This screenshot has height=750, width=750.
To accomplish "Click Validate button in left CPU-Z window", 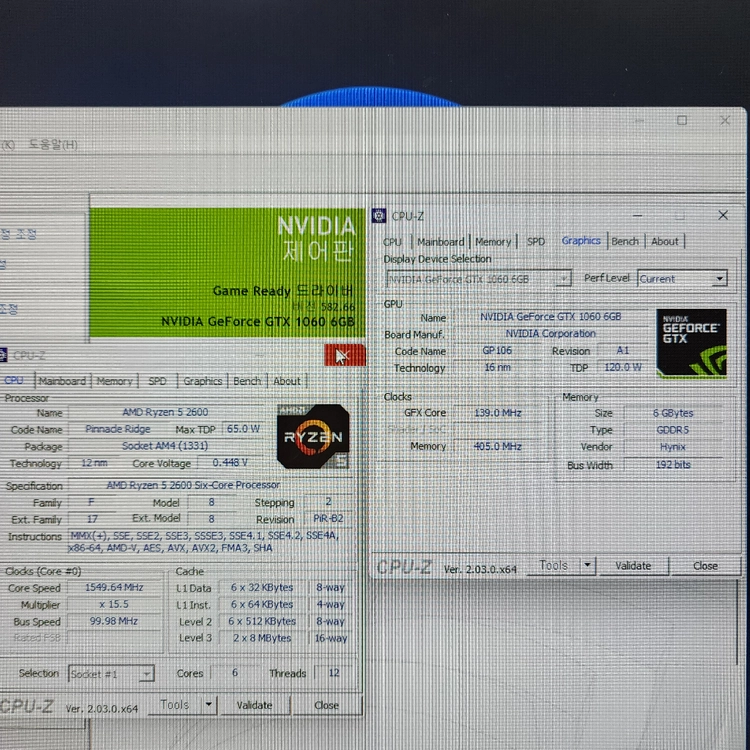I will click(254, 705).
